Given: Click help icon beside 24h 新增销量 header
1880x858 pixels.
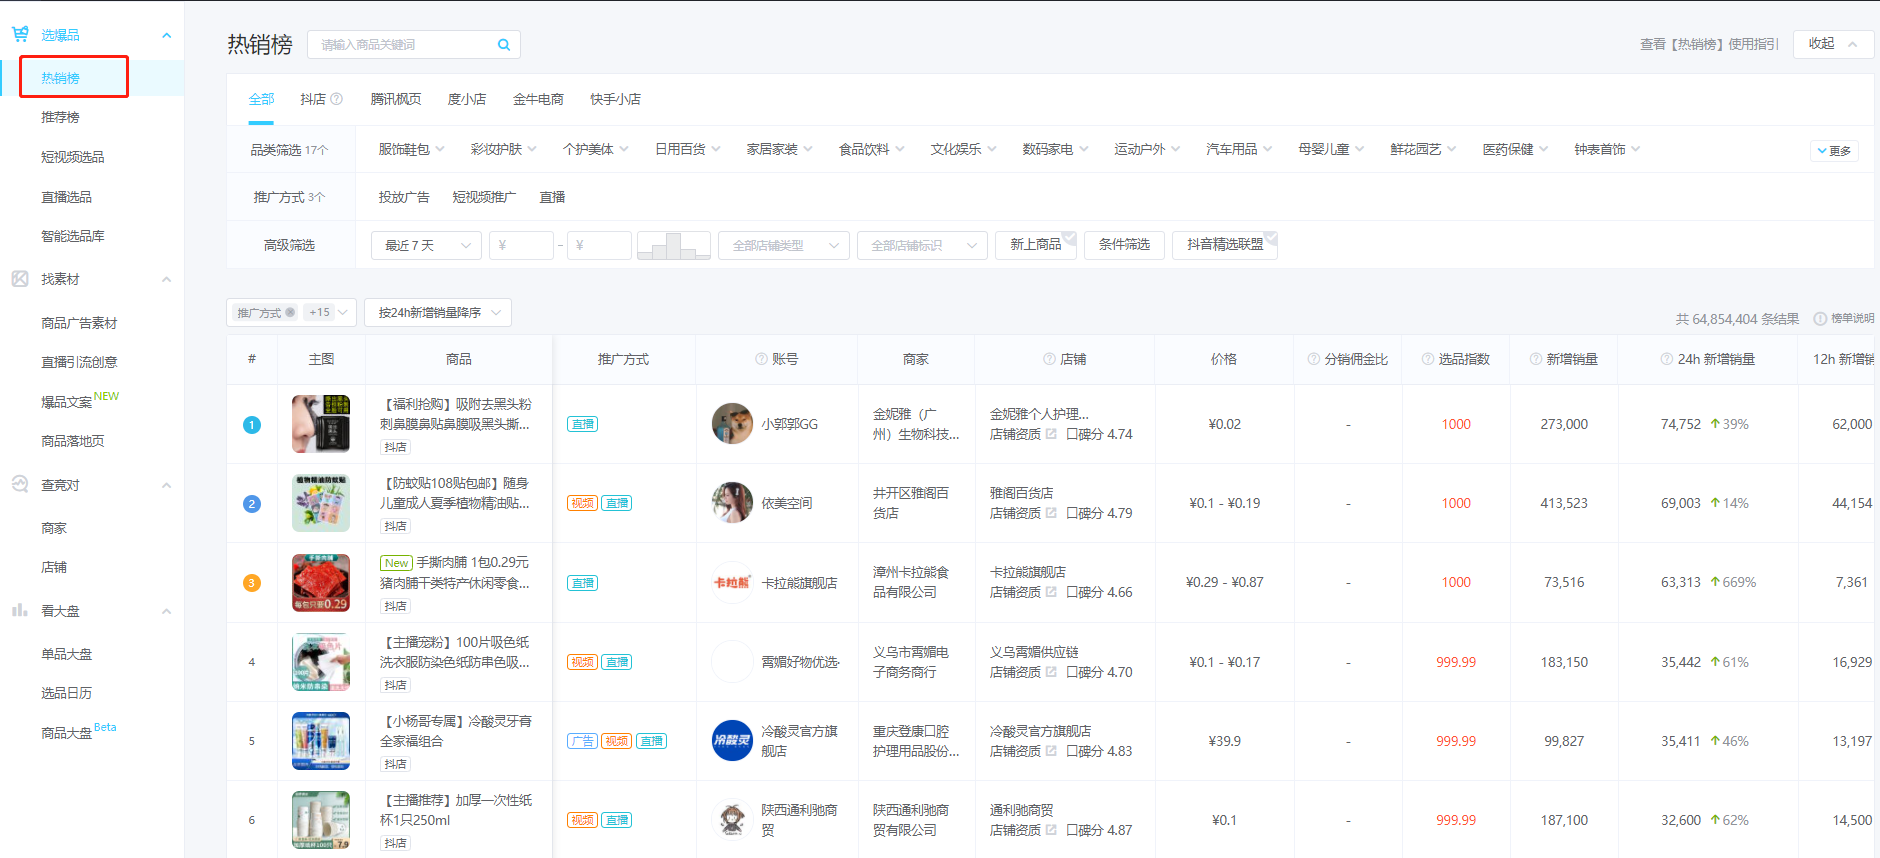Looking at the screenshot, I should (1667, 359).
